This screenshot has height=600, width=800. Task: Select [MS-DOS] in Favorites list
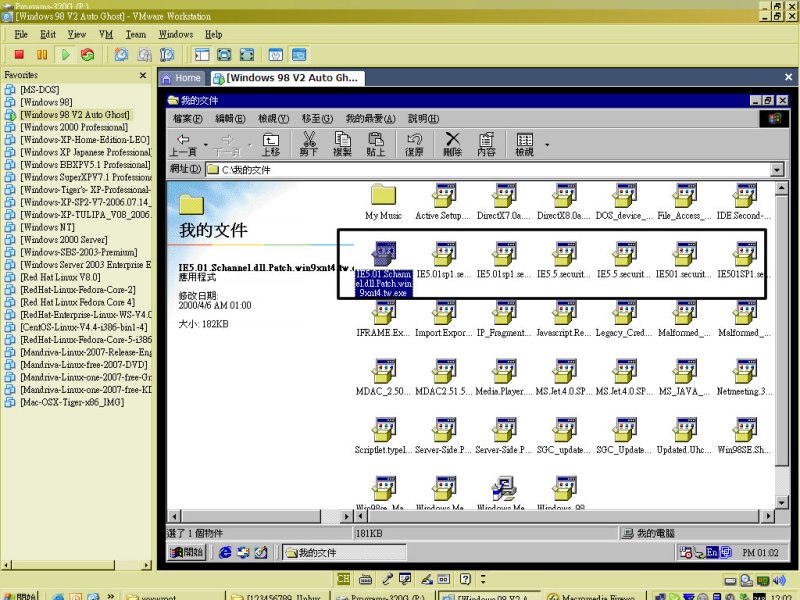(x=40, y=90)
